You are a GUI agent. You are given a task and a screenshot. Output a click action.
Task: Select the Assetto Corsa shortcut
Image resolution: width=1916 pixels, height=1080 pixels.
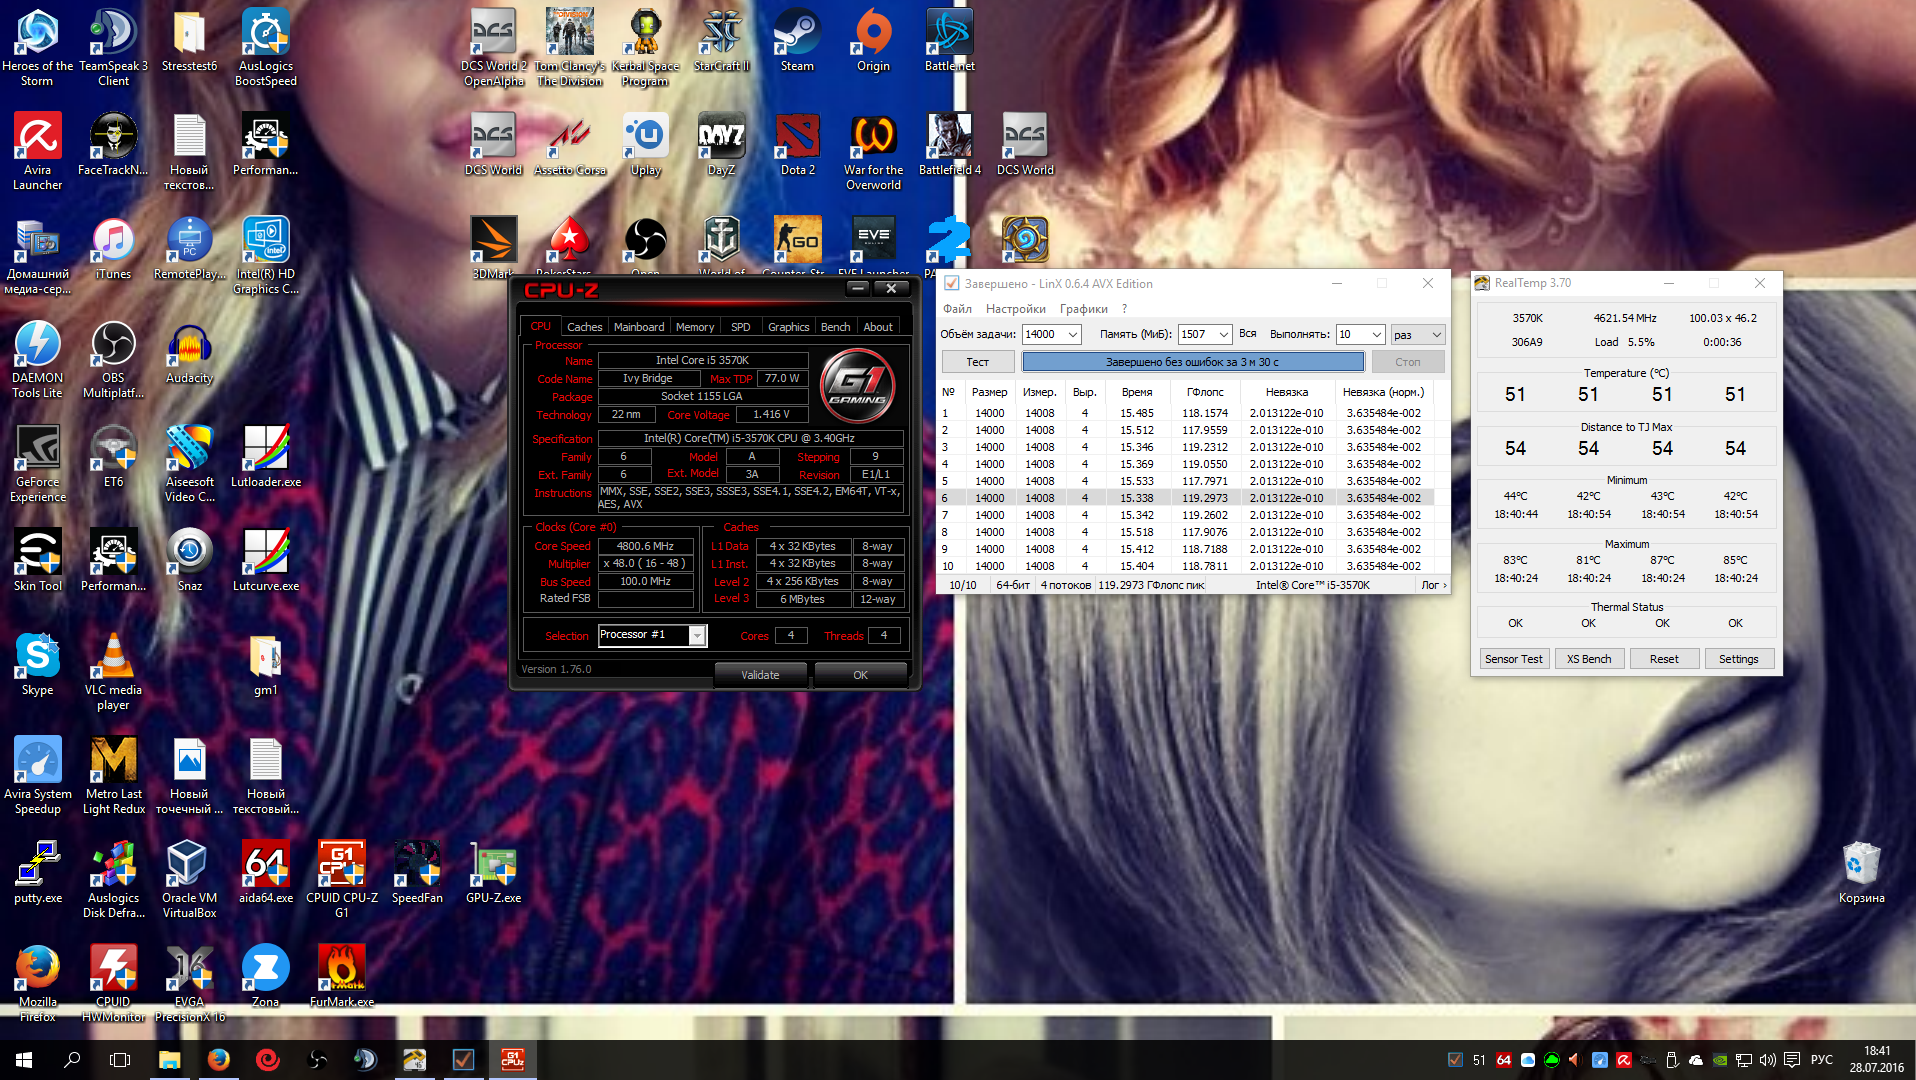point(569,144)
